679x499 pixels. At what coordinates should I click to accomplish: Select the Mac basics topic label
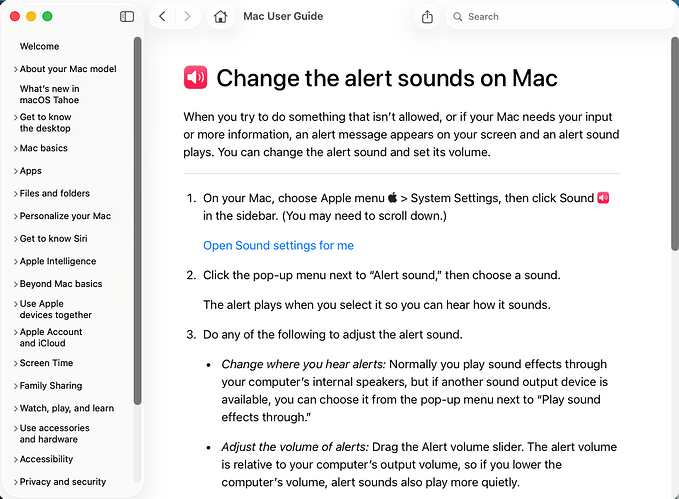click(44, 148)
